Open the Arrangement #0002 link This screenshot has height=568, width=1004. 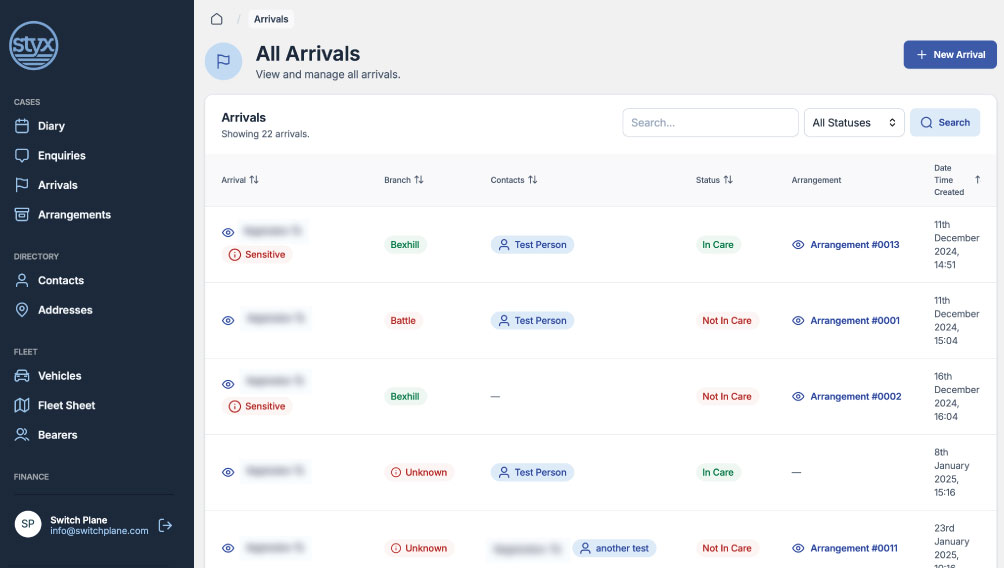pyautogui.click(x=855, y=397)
